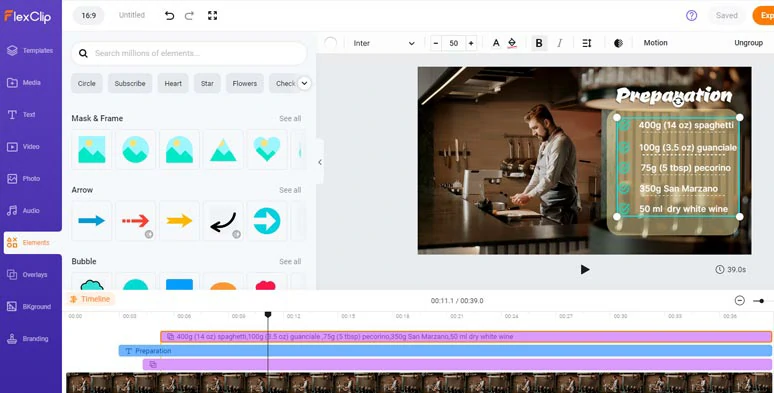Open the opacity setting icon

pos(618,43)
